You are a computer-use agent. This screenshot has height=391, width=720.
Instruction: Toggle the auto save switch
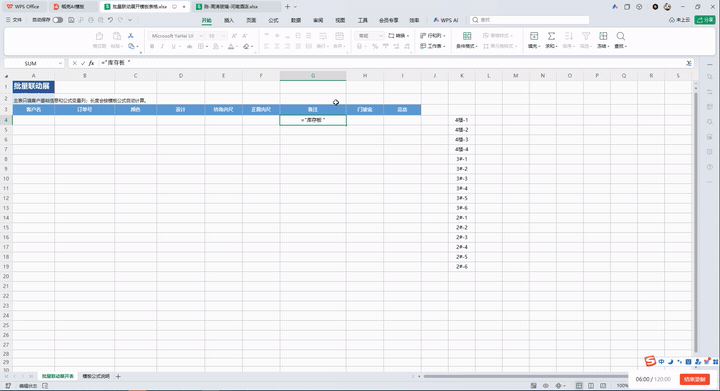tap(58, 20)
